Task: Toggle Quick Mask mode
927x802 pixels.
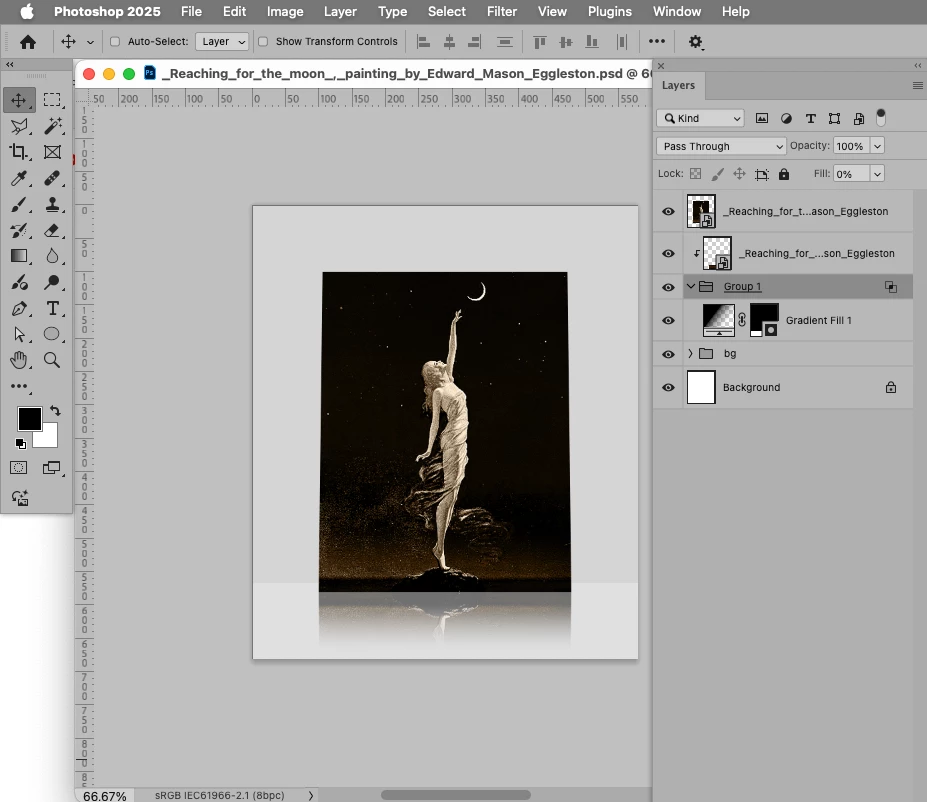Action: (19, 467)
